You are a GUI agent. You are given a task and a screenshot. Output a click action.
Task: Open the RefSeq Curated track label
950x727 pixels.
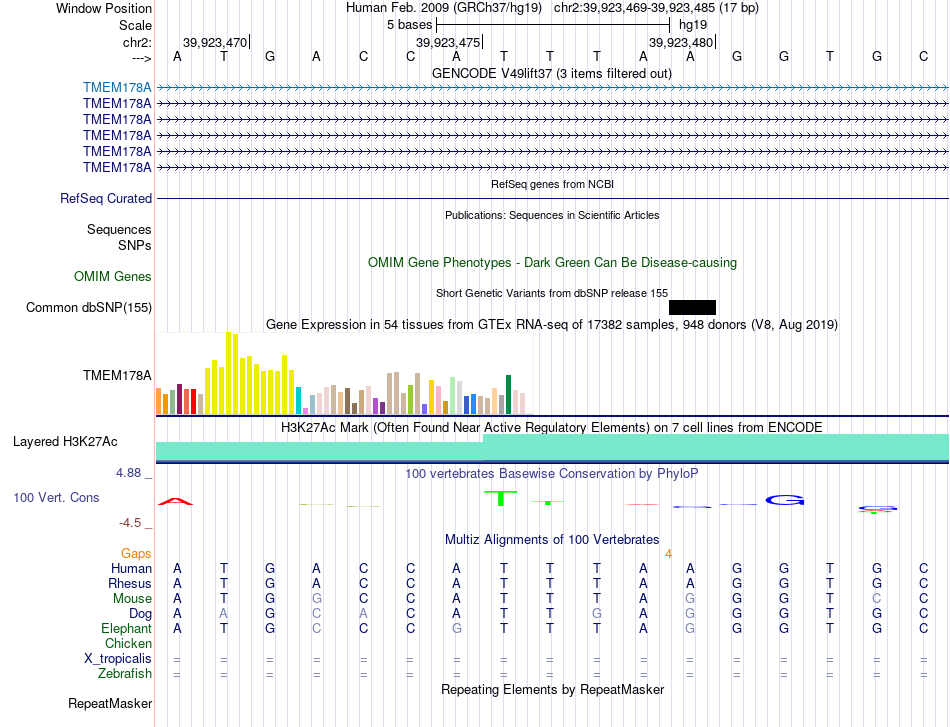106,198
